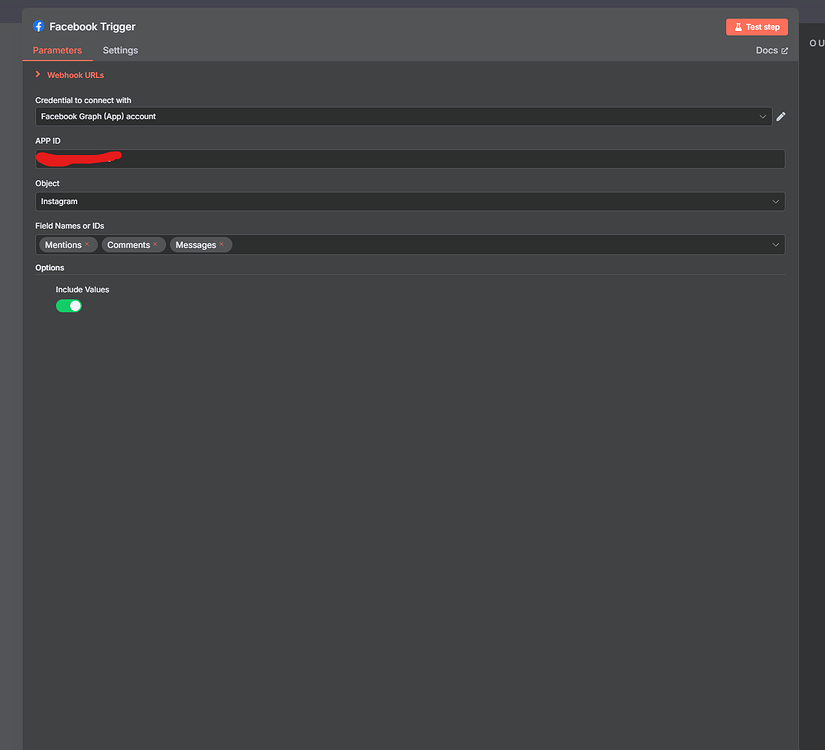825x750 pixels.
Task: Disable the Include Values toggle
Action: pyautogui.click(x=68, y=306)
